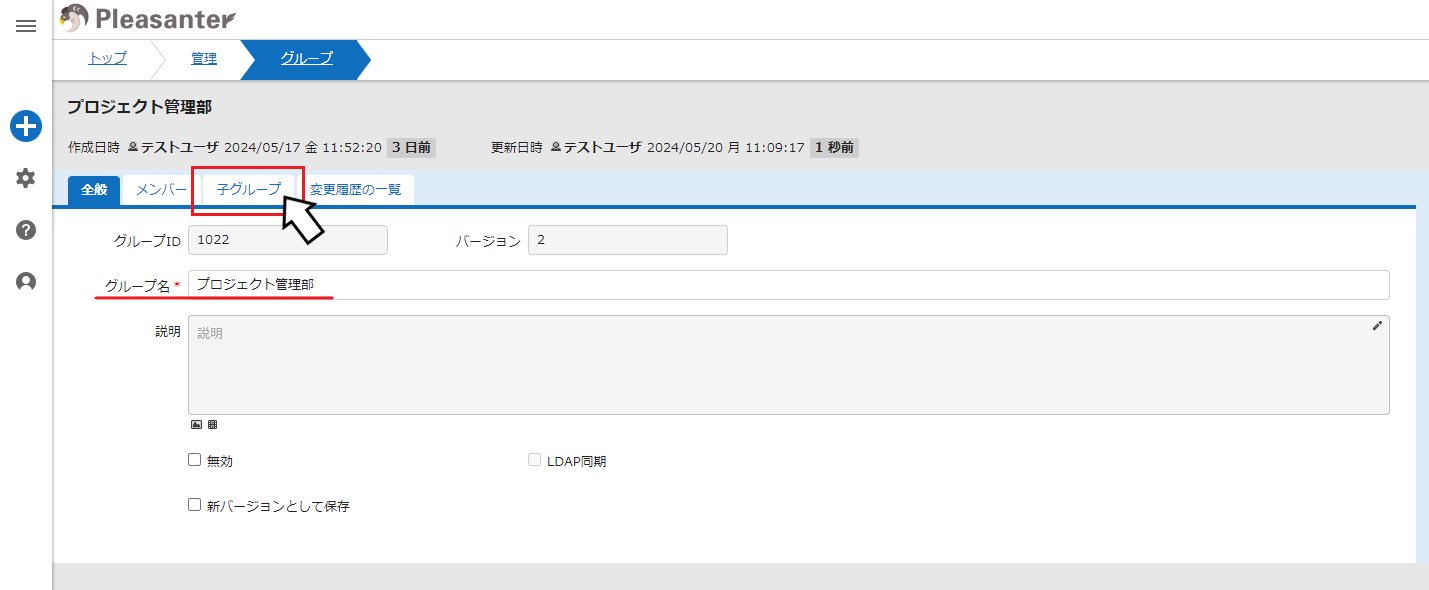Click the video/table icon below 説明
Screen dimensions: 1429x590
[212, 424]
